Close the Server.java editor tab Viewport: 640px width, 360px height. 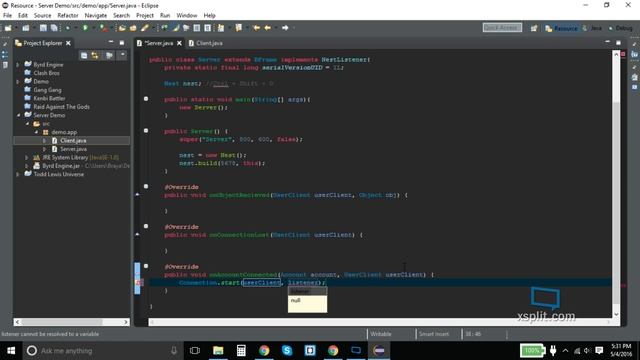pos(179,43)
